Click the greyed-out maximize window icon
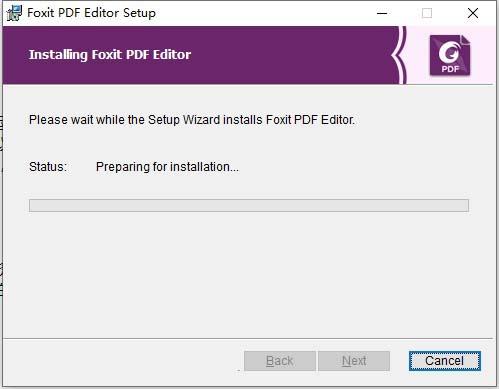 tap(427, 13)
